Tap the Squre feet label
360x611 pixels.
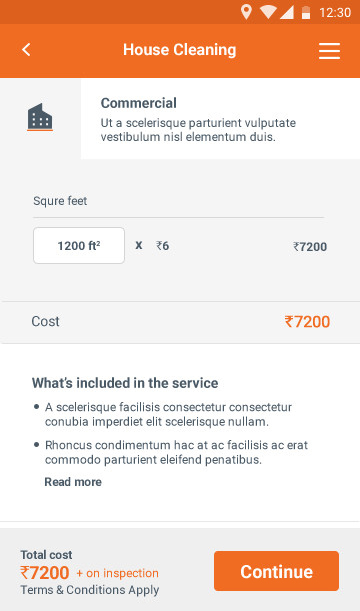pyautogui.click(x=60, y=201)
